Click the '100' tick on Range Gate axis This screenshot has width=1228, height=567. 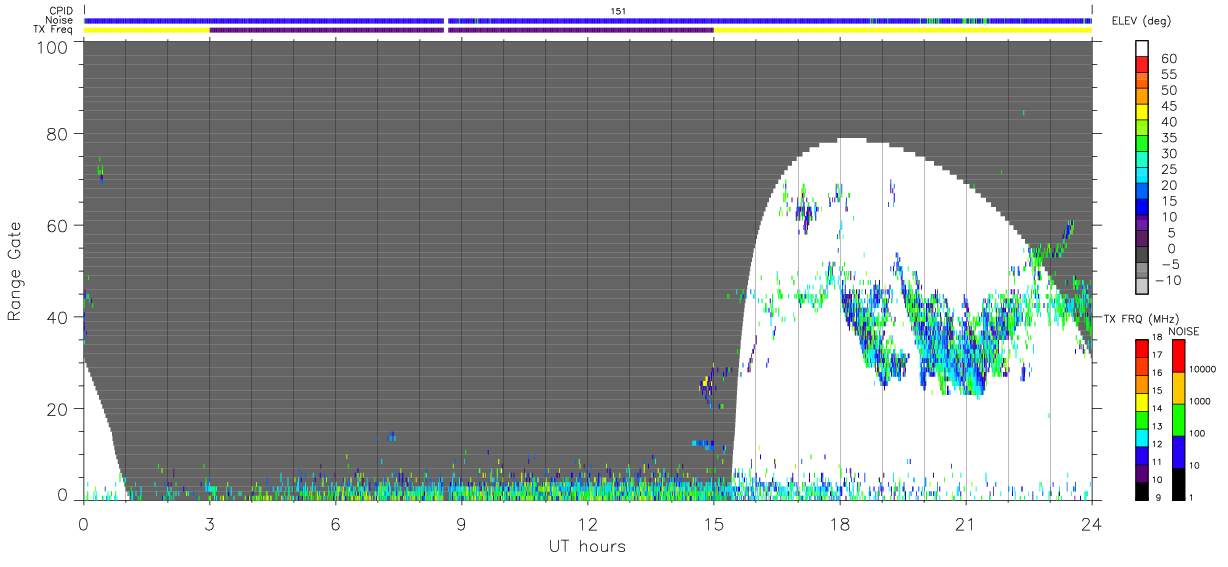pyautogui.click(x=52, y=47)
